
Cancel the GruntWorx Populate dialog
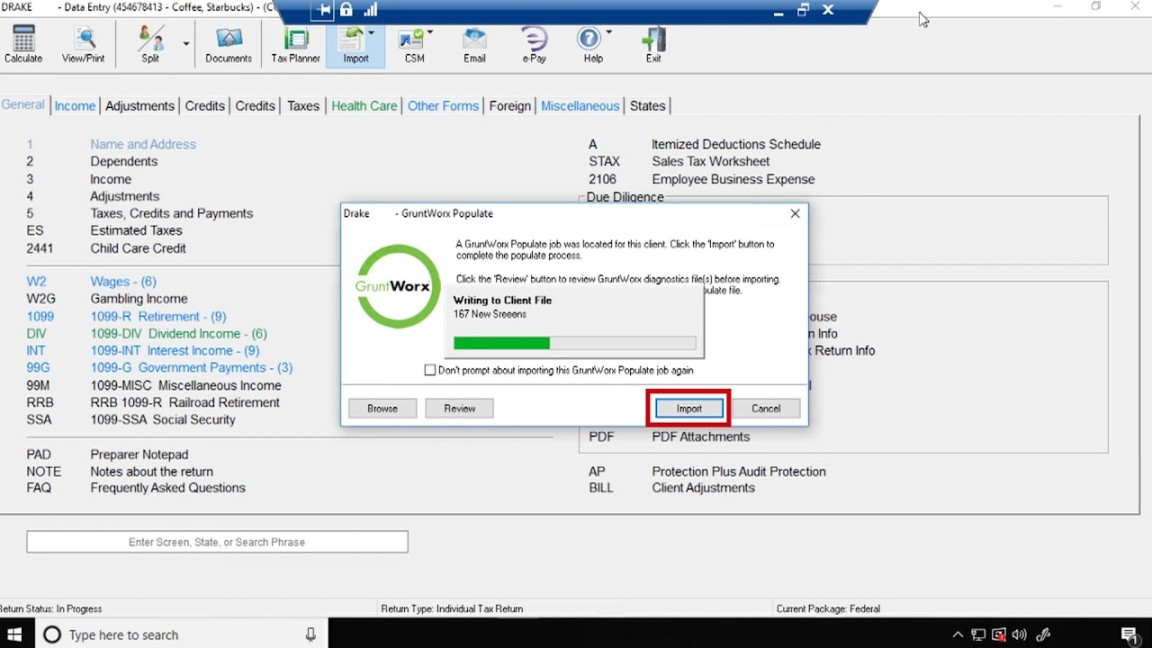(x=766, y=408)
